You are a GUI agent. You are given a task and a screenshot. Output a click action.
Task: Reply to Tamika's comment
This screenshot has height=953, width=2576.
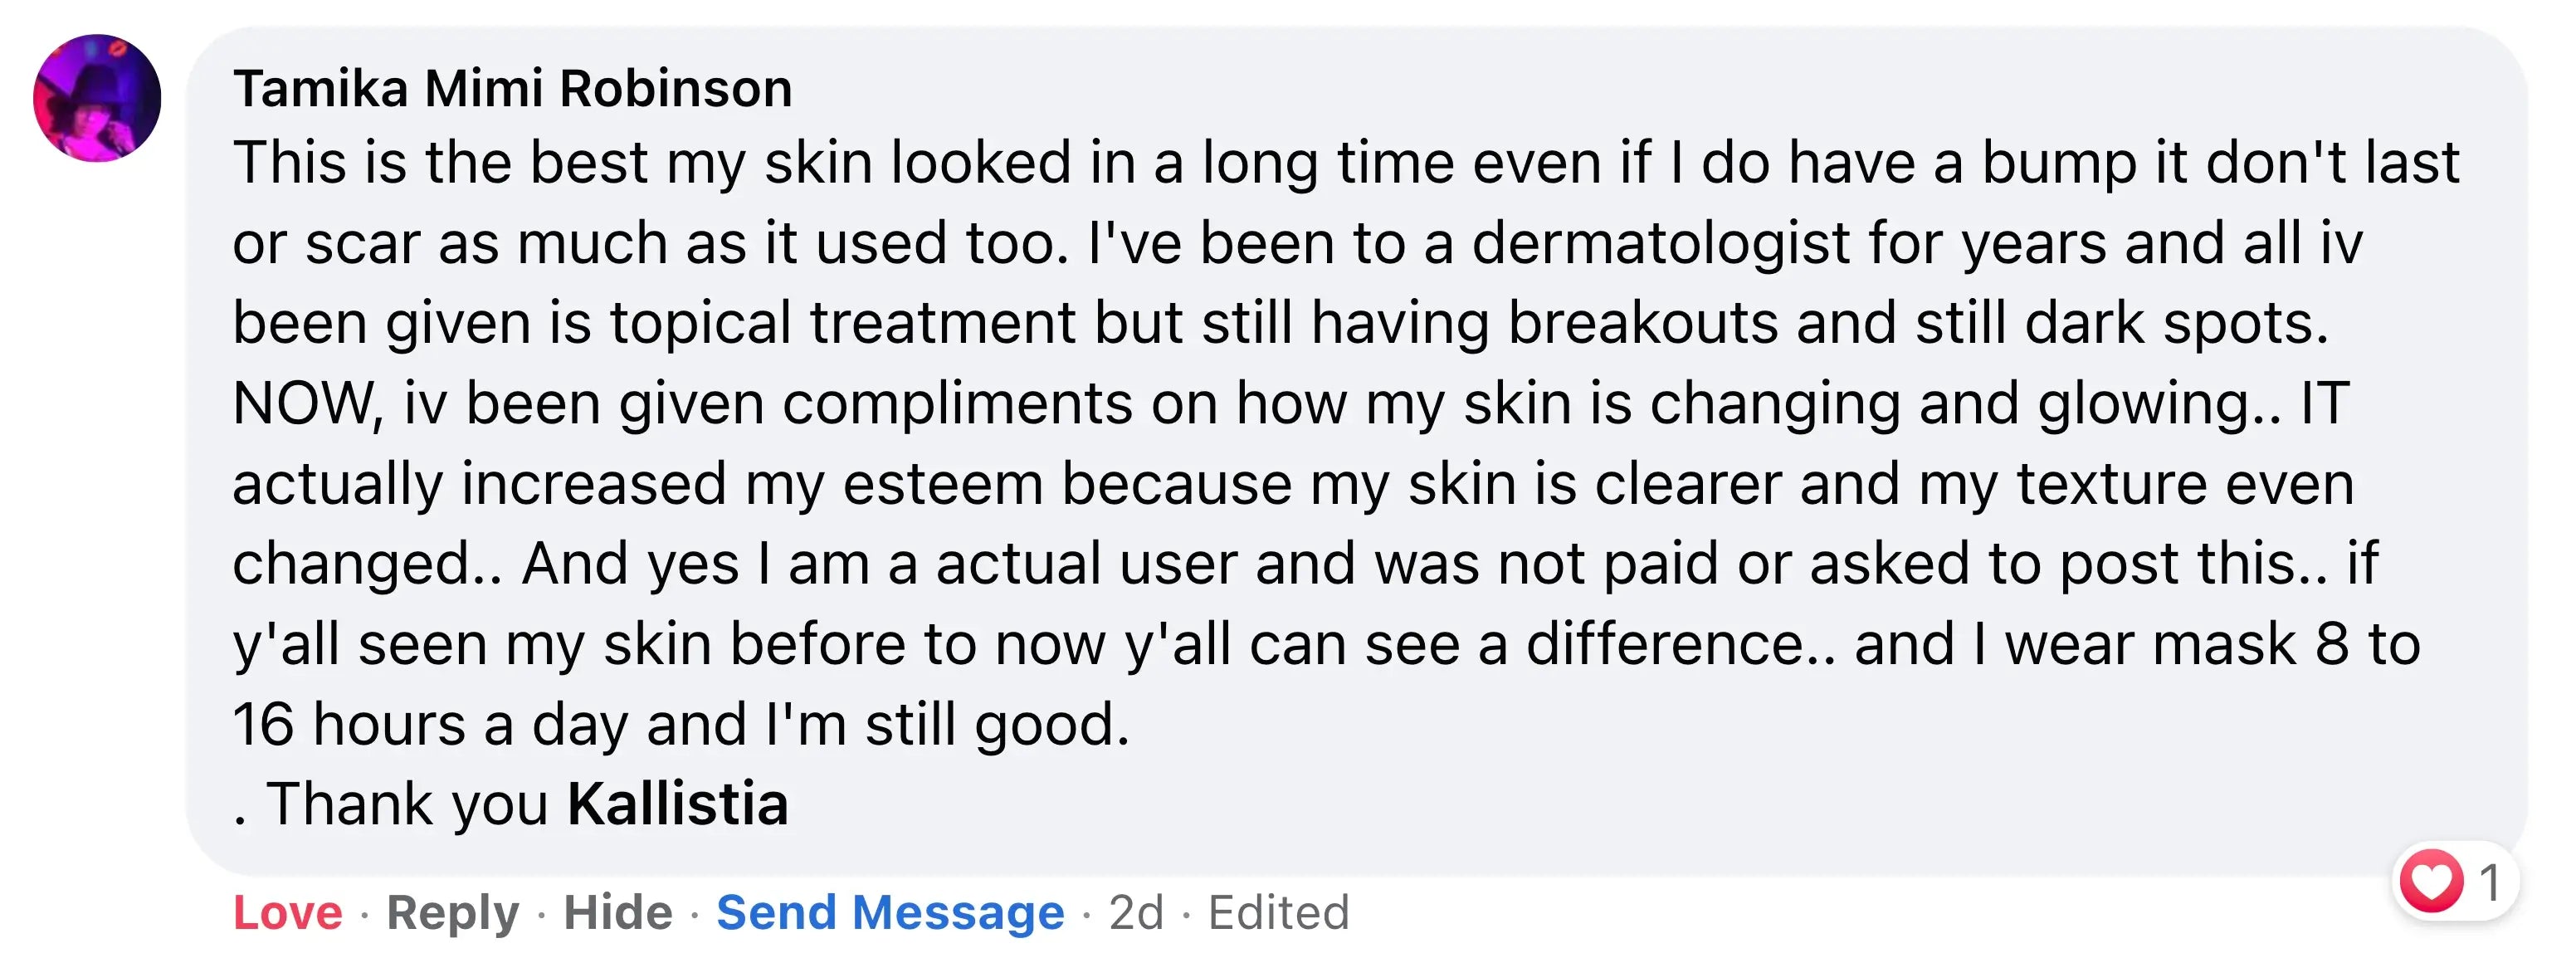pyautogui.click(x=453, y=911)
